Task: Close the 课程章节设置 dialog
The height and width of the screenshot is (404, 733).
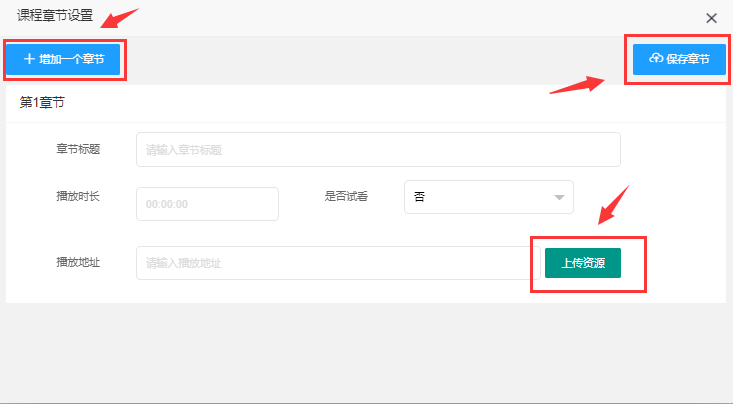Action: [711, 18]
